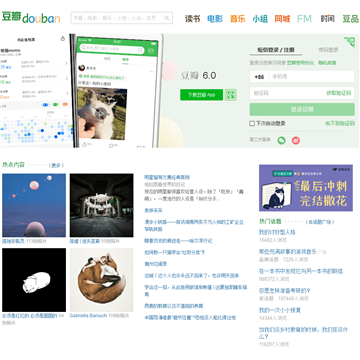
Task: Click the 登录豆瓣 button
Action: click(x=302, y=109)
